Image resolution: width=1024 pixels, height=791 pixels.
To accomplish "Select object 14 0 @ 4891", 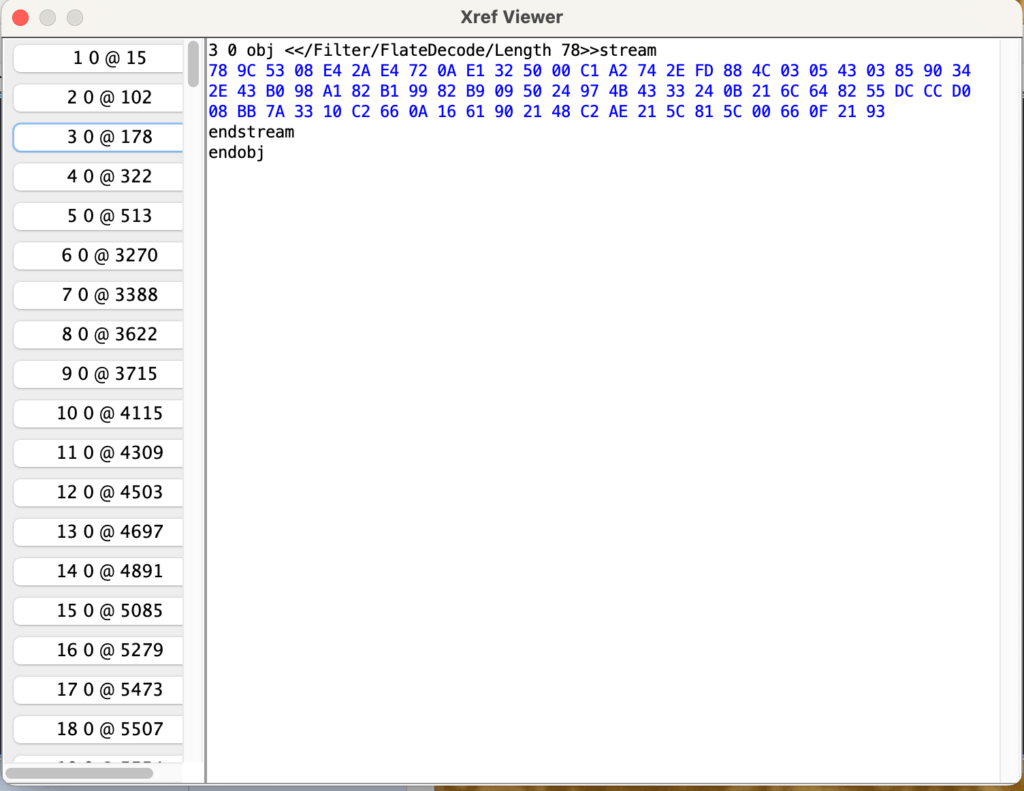I will 97,571.
